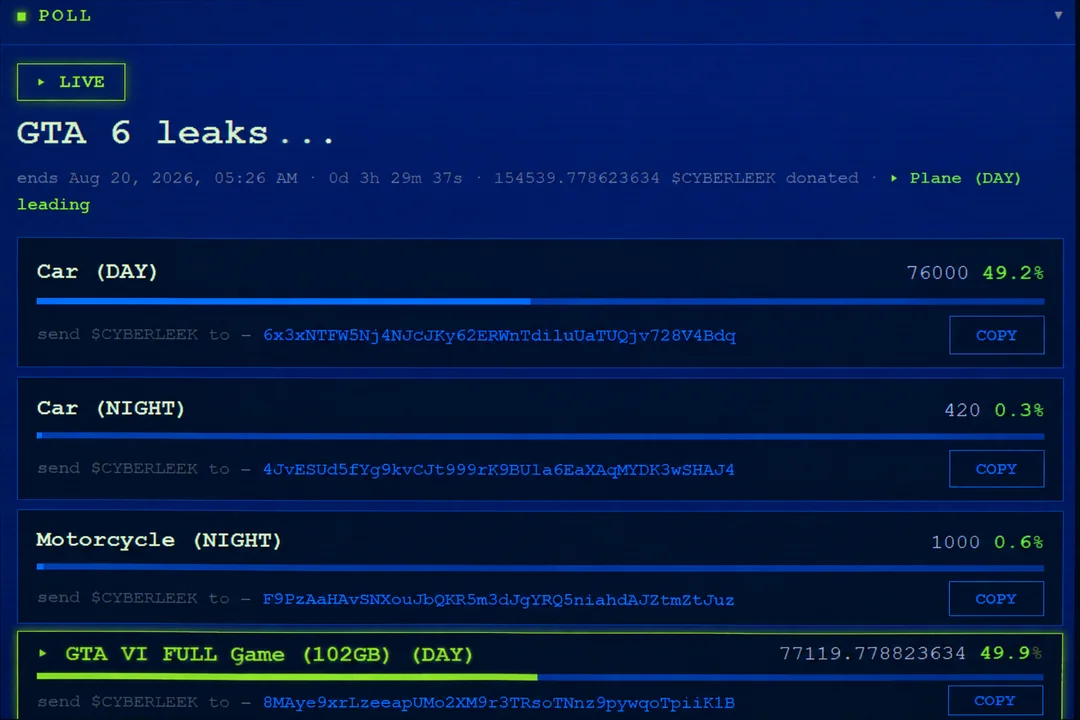
Task: Click 'send $CYBERLEEK to' in Motorcycle row
Action: (x=134, y=598)
